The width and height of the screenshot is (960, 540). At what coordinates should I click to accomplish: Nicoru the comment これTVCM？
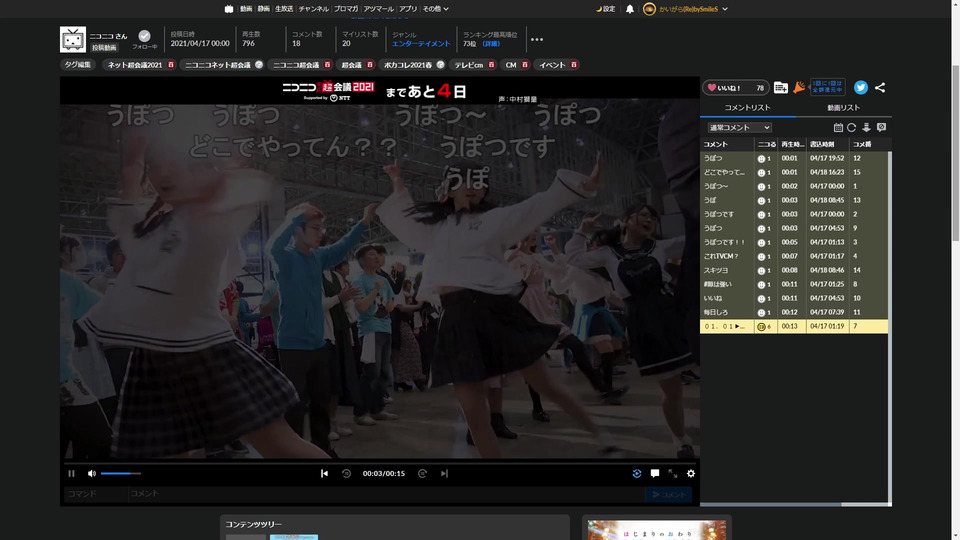tap(761, 257)
